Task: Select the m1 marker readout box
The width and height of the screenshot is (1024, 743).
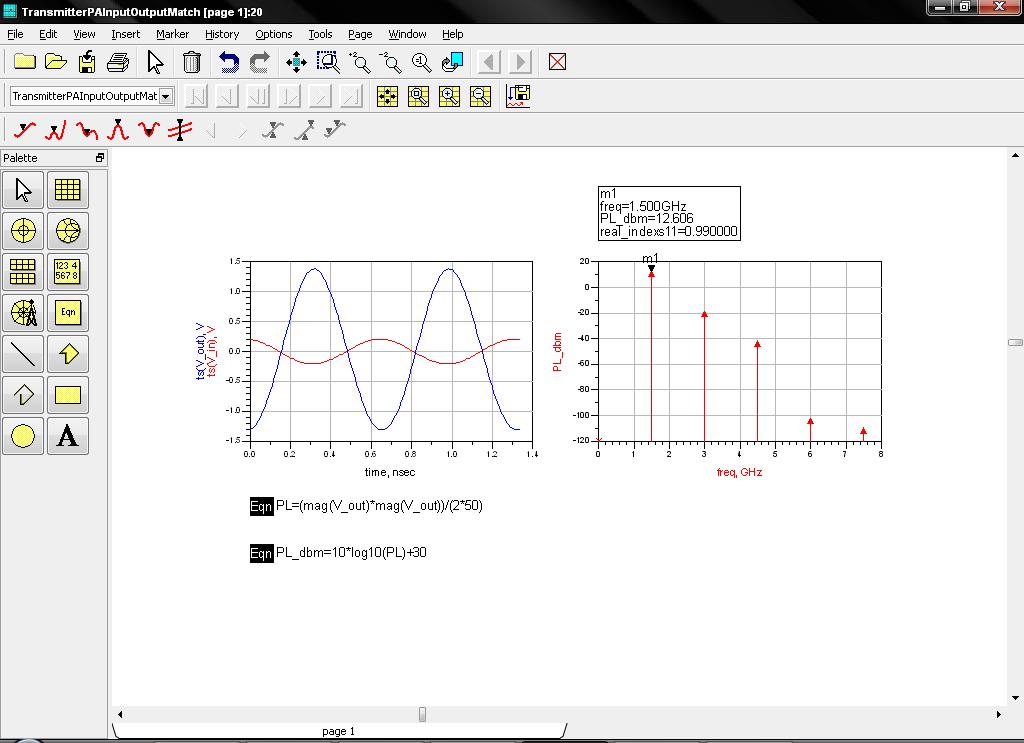Action: point(669,213)
